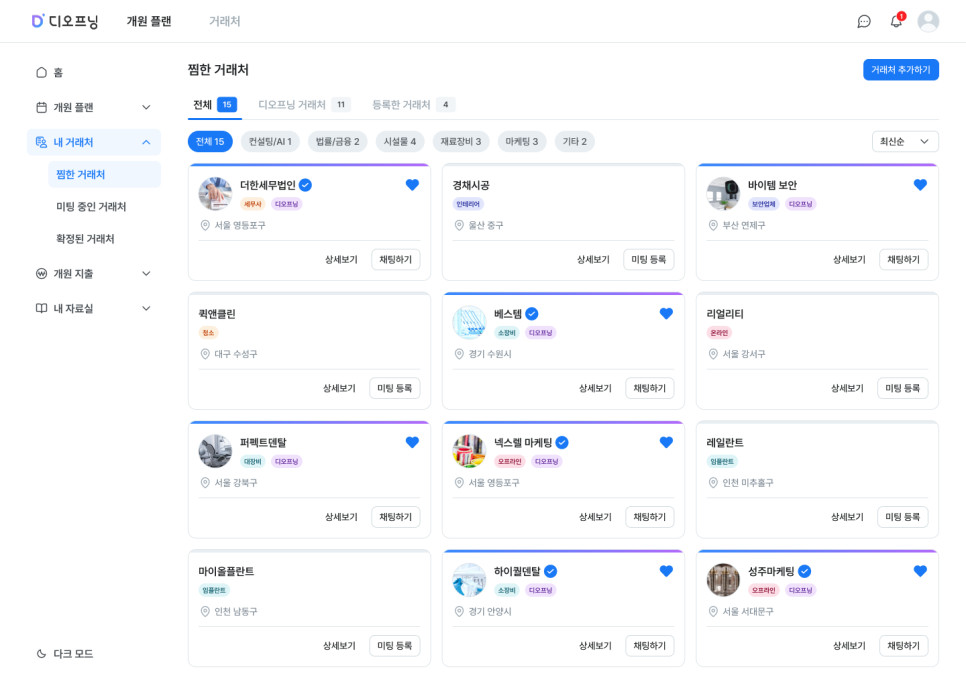Click 채팅하기 on 더한세무법인 card
Screen dimensions: 966x694
coord(396,259)
